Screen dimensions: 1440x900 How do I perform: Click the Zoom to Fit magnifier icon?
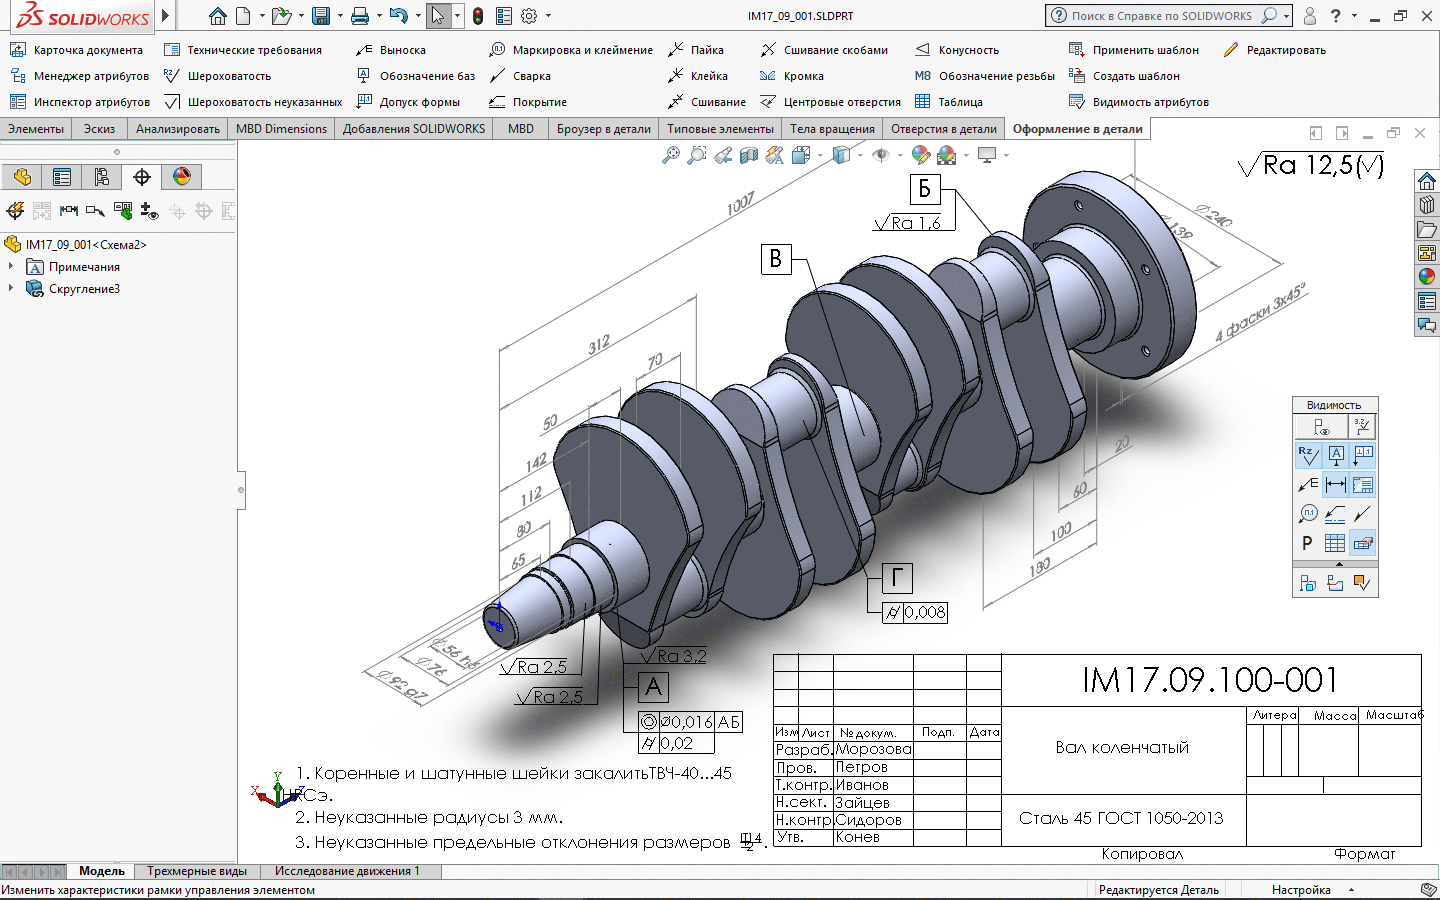click(671, 155)
